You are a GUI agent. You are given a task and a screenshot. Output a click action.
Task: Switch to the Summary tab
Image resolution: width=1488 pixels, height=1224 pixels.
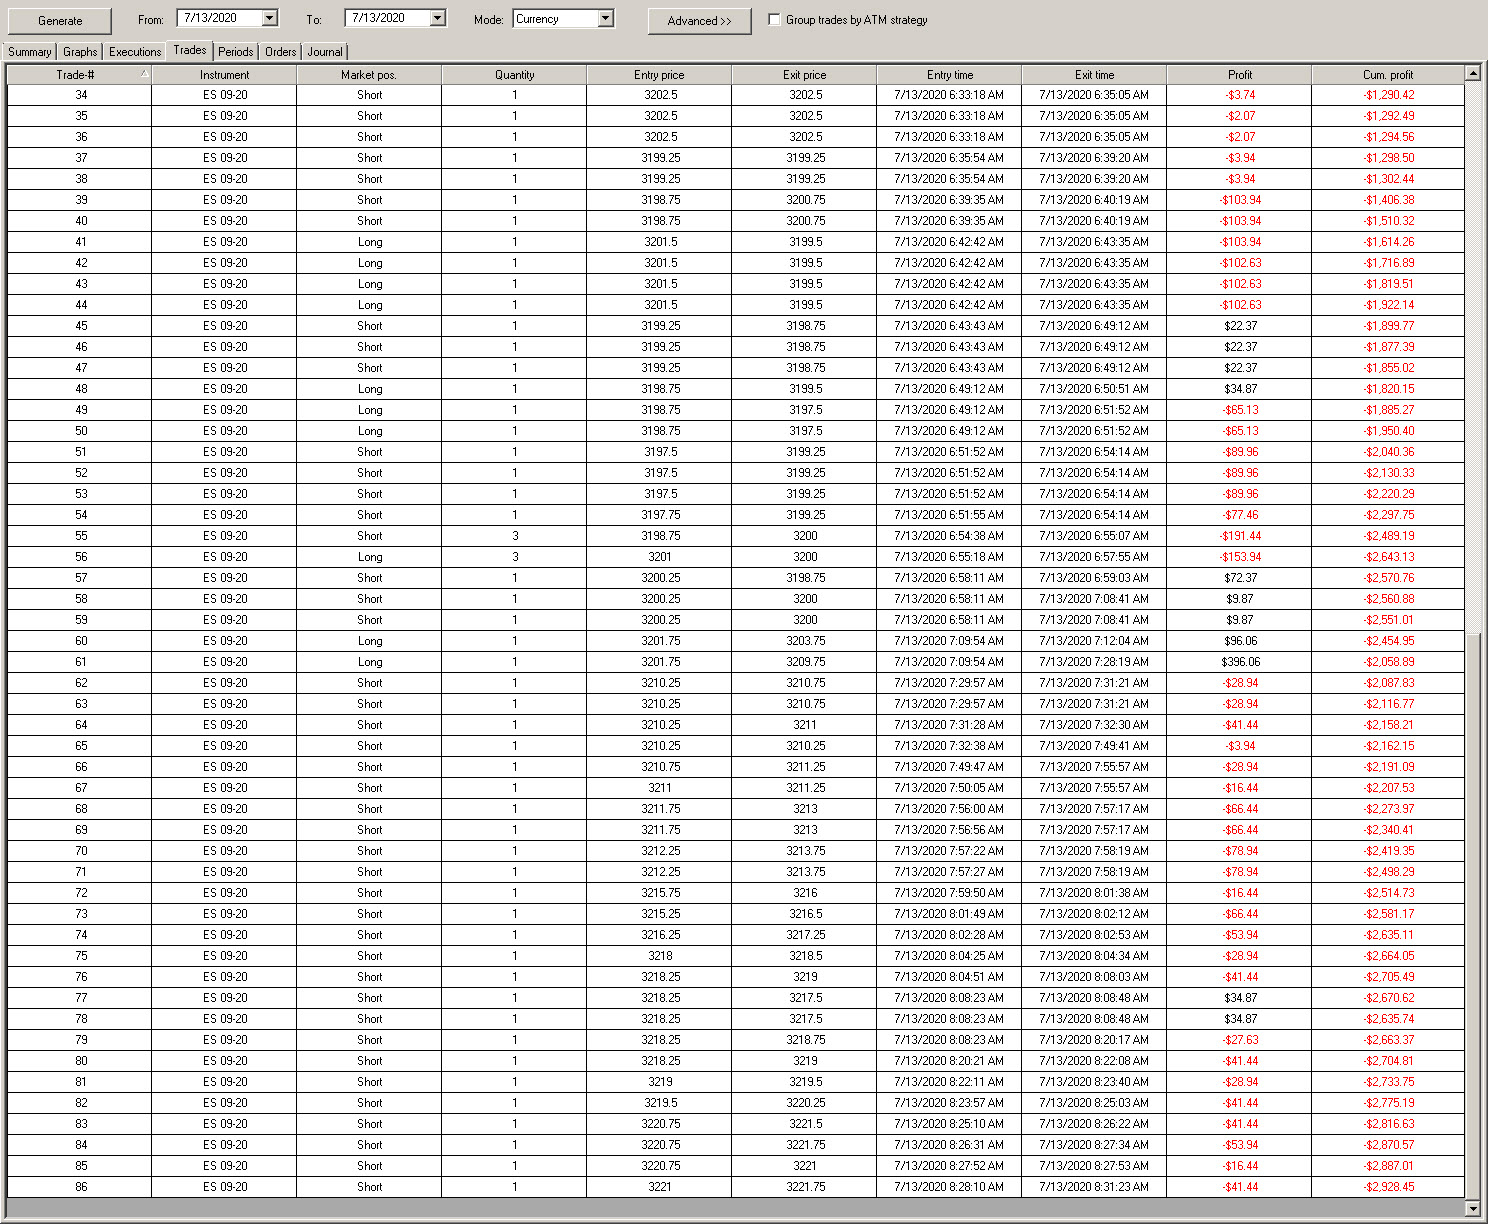(x=29, y=52)
